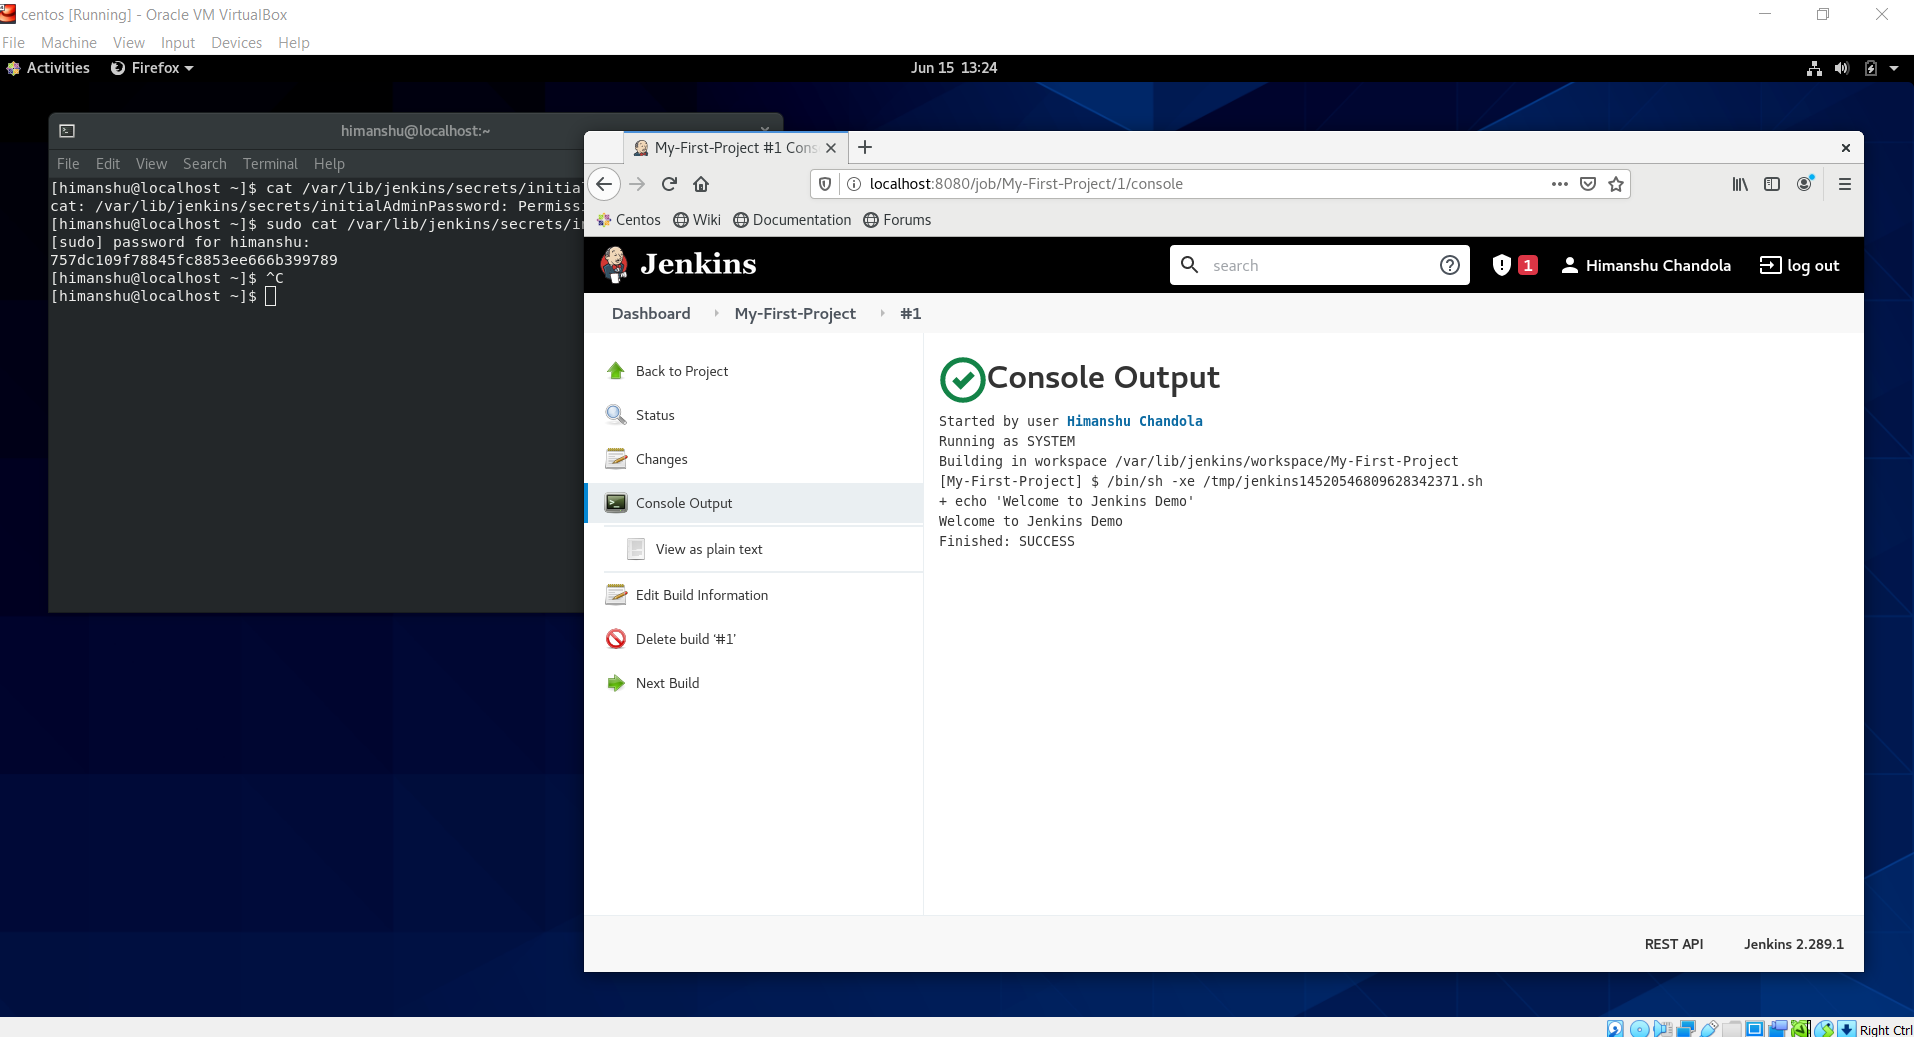Click Status magnifier icon in sidebar

(616, 415)
